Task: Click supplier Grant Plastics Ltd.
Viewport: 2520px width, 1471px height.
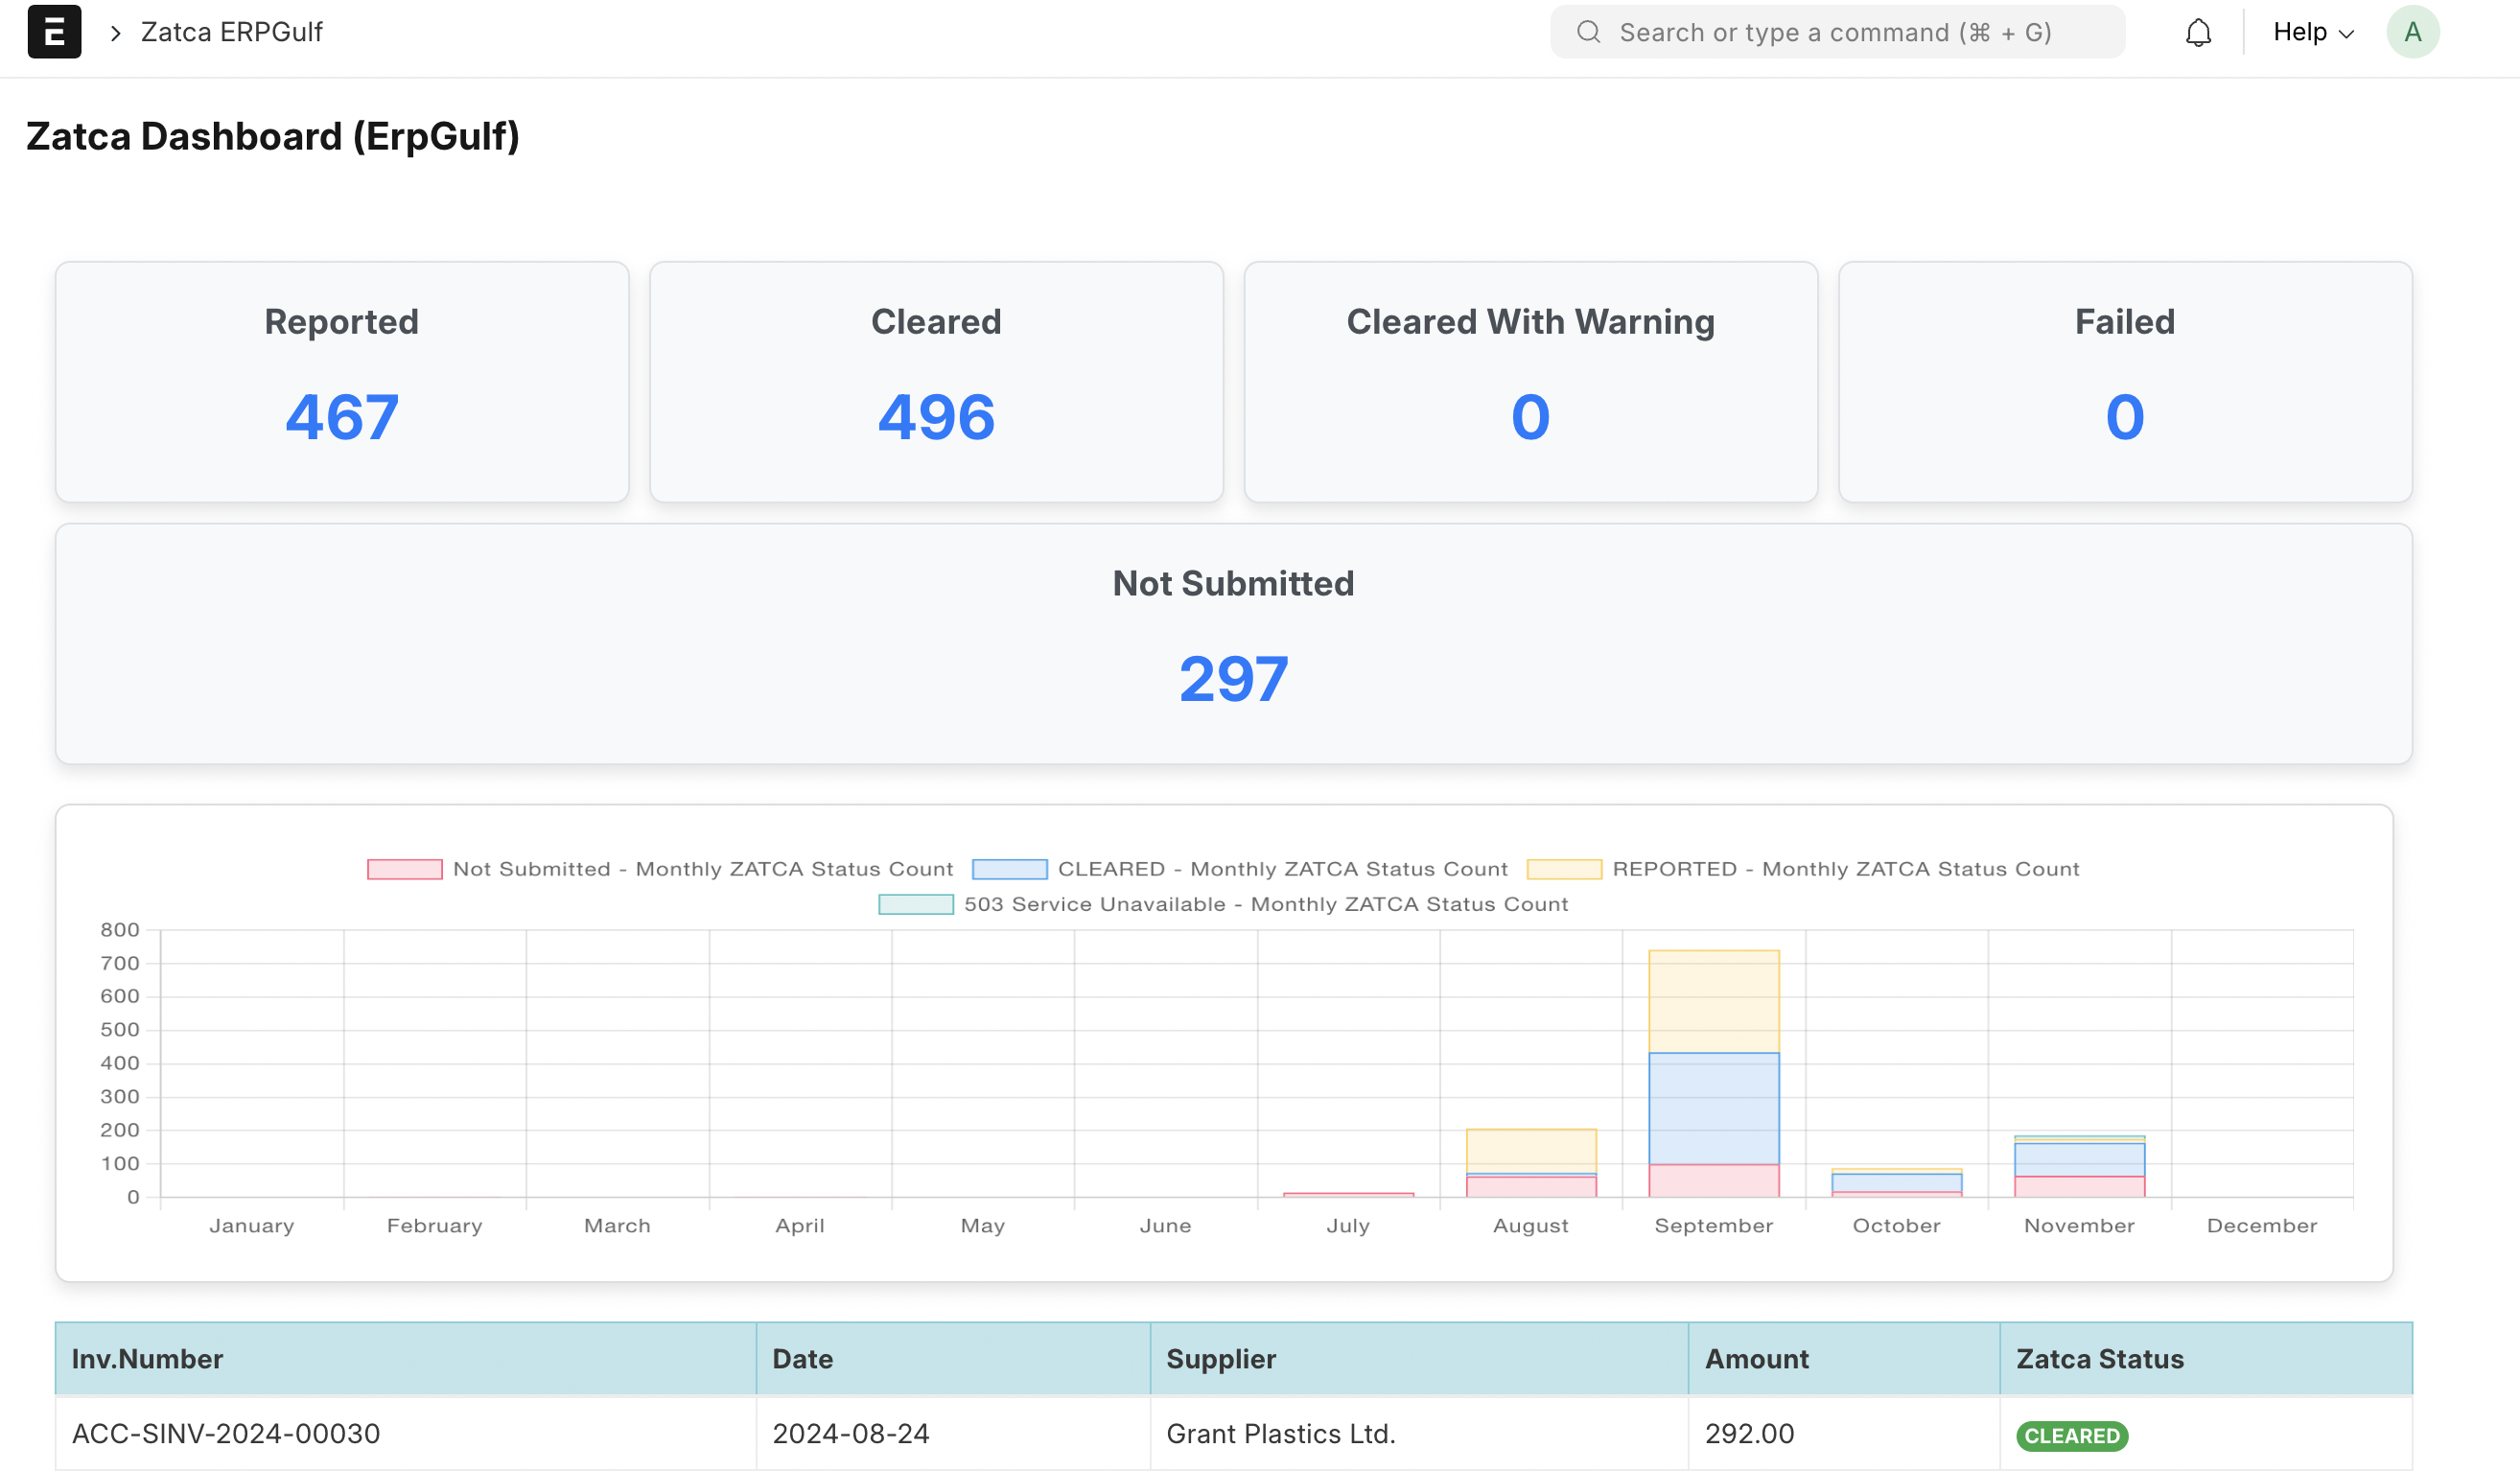Action: point(1280,1433)
